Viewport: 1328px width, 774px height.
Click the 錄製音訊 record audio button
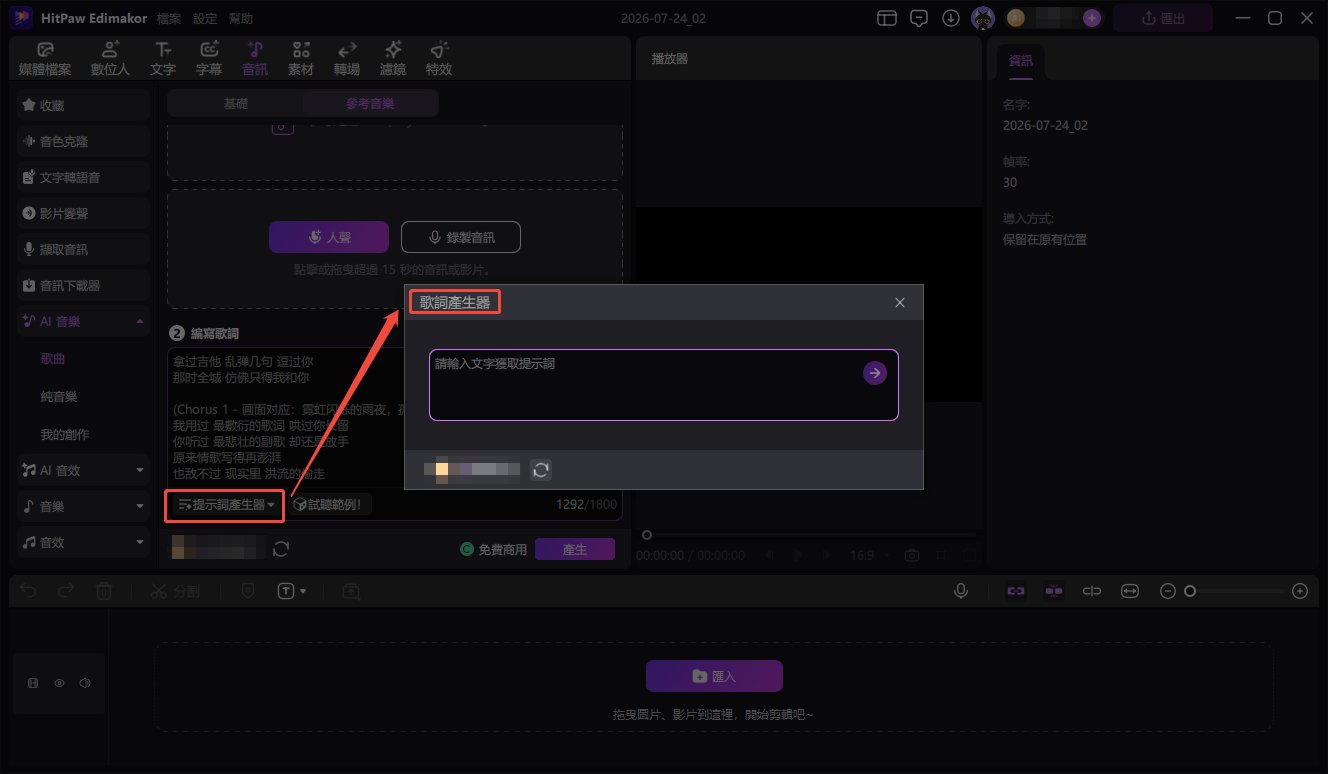(461, 237)
